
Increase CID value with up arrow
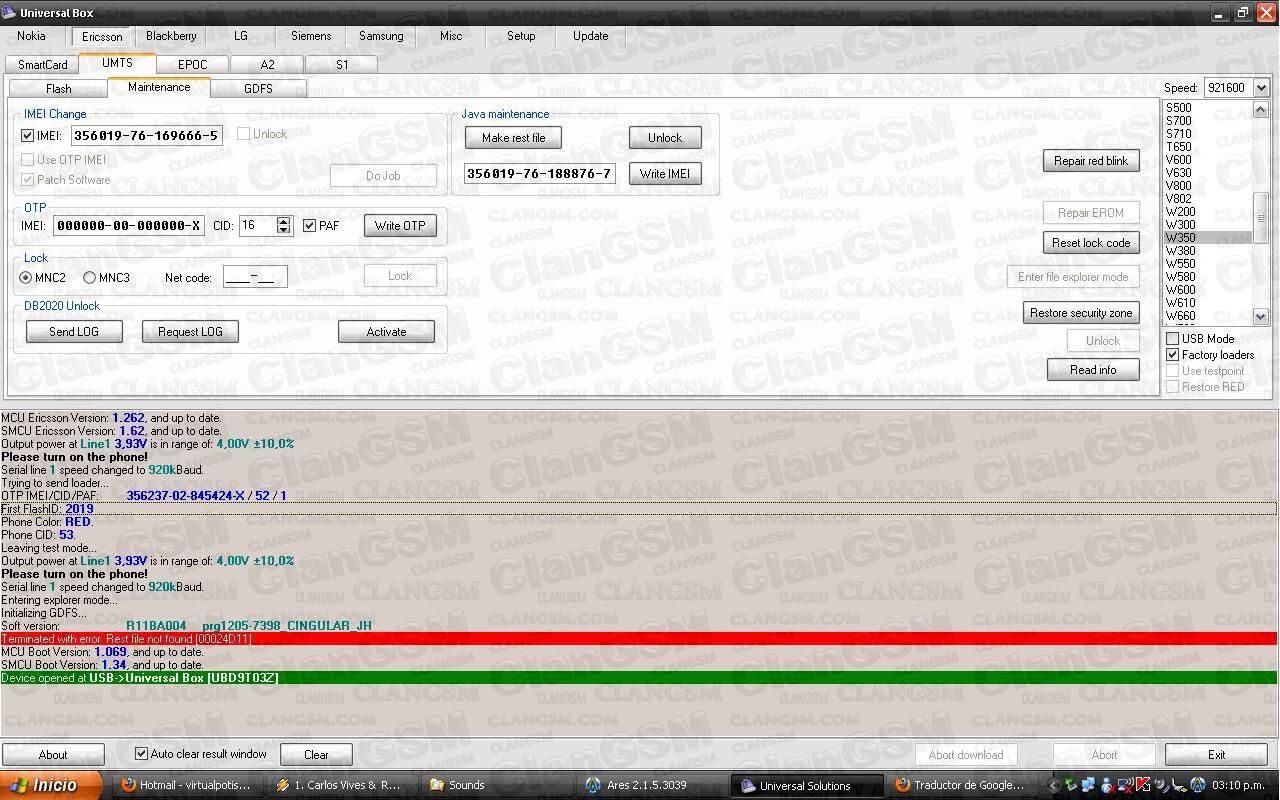(284, 221)
